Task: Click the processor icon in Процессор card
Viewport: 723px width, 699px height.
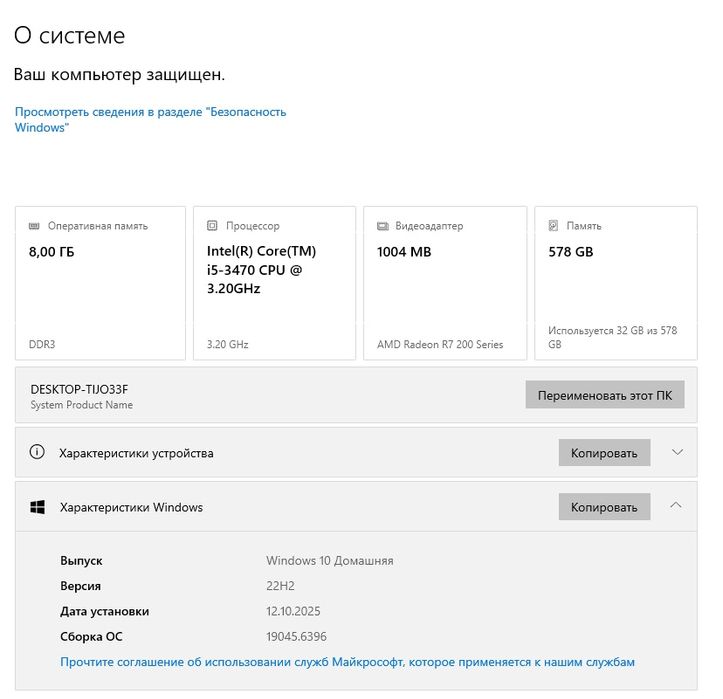Action: (212, 226)
